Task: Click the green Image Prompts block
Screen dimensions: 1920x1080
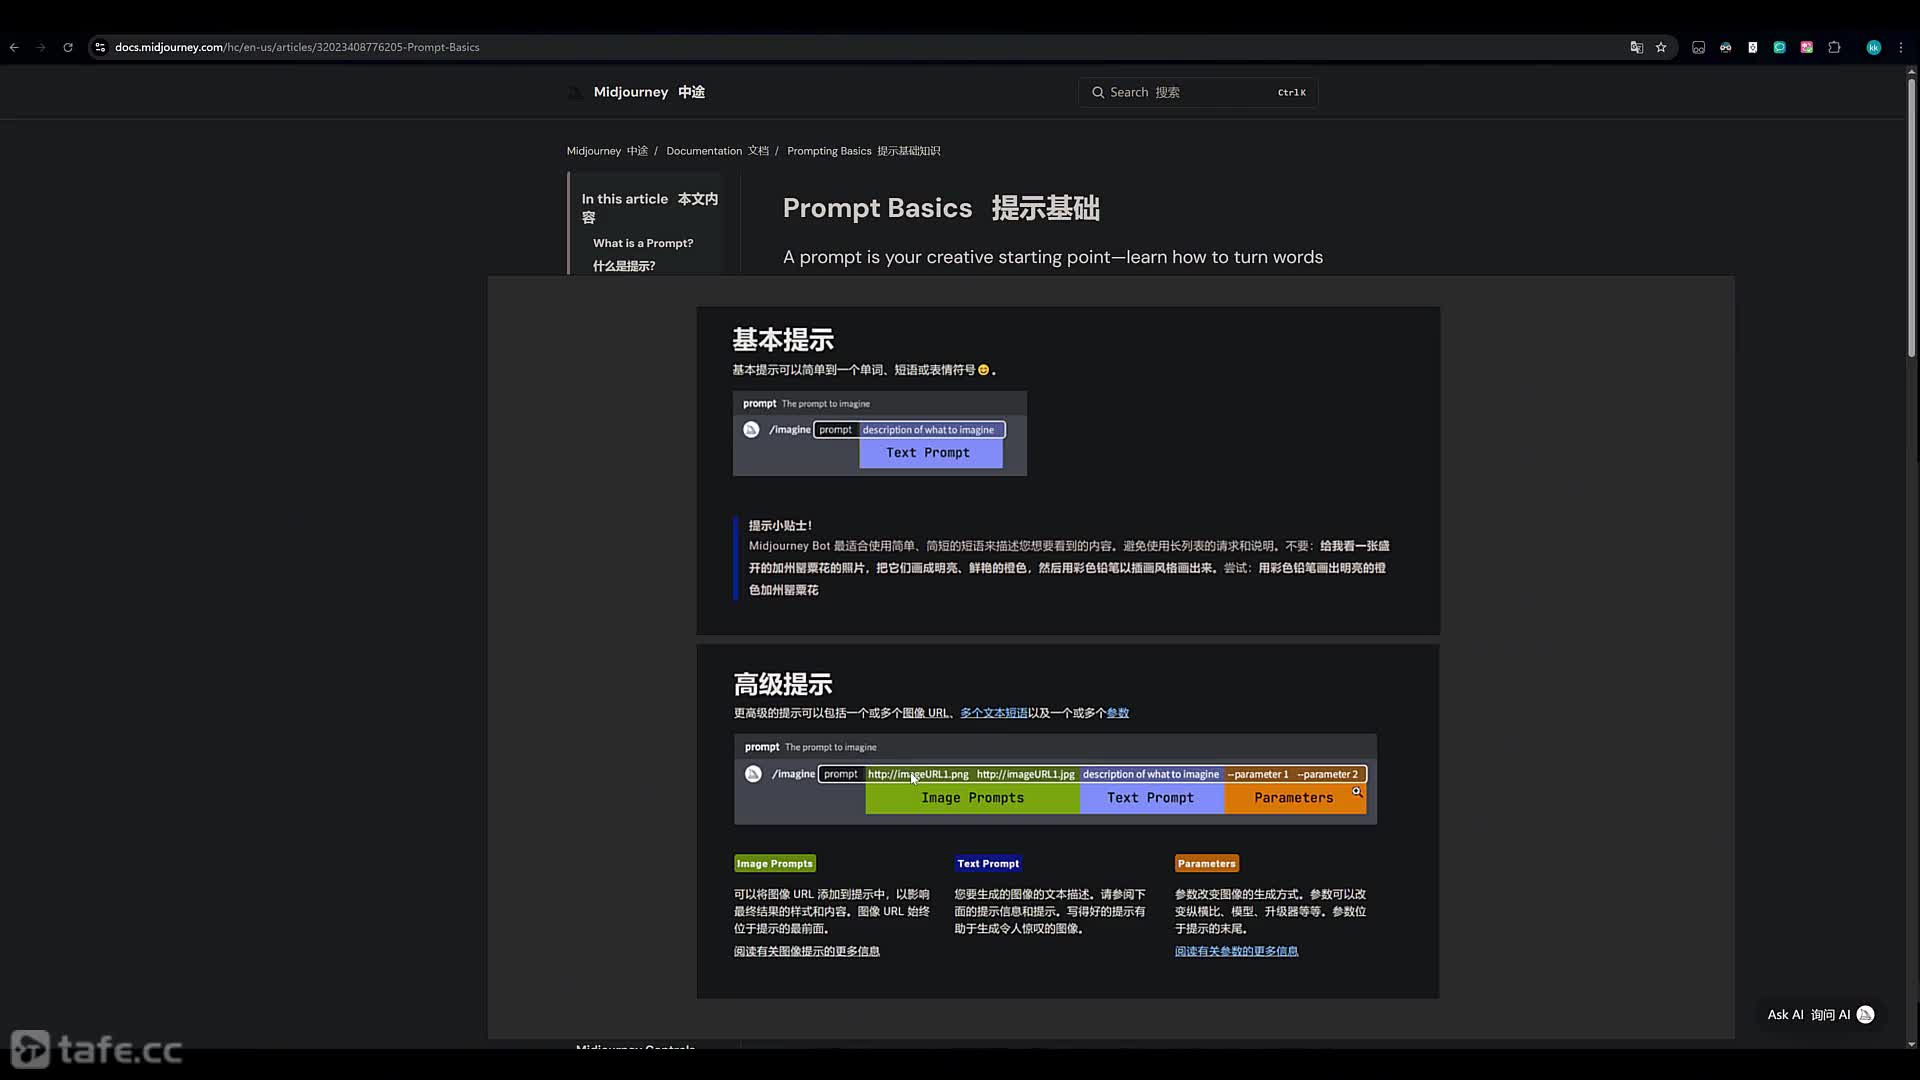Action: pos(972,798)
